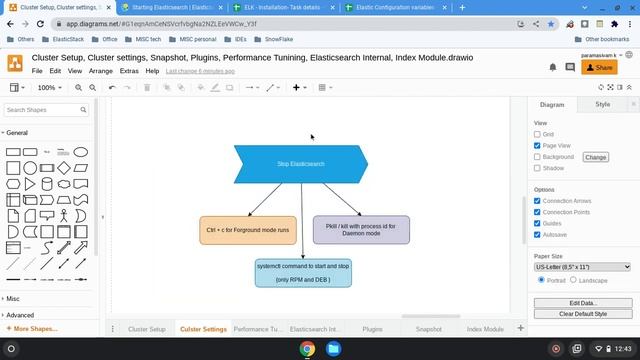The width and height of the screenshot is (640, 360).
Task: Click the redo arrow icon
Action: click(127, 88)
